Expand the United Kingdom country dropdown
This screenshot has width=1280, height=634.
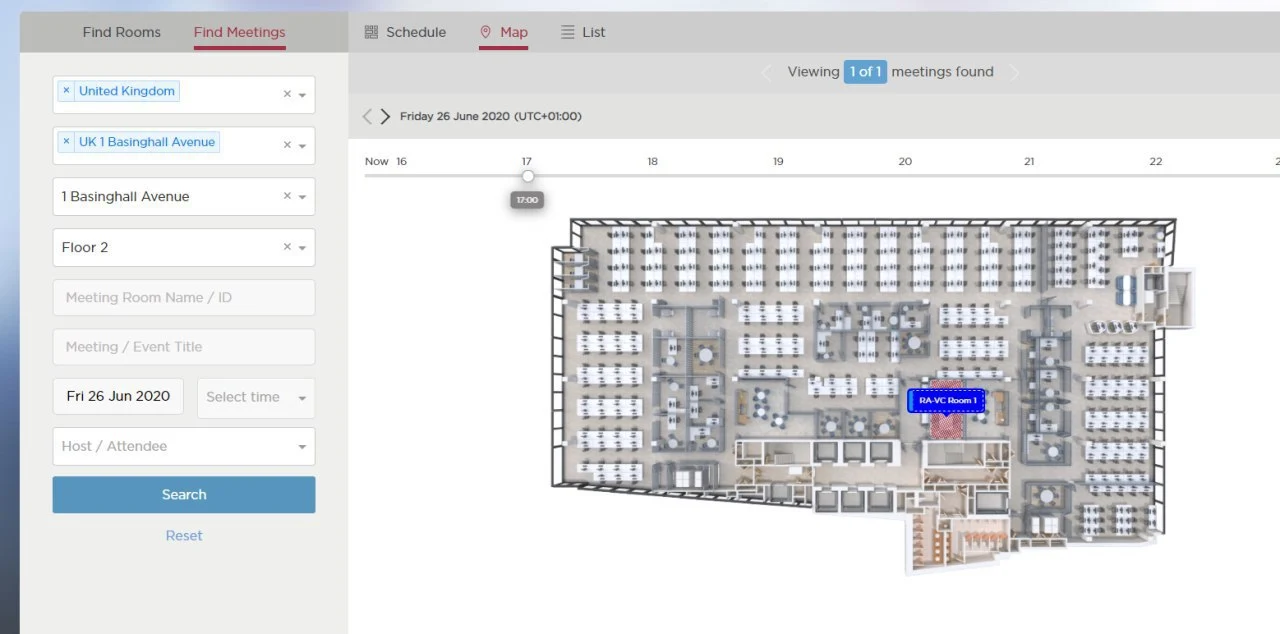click(302, 95)
